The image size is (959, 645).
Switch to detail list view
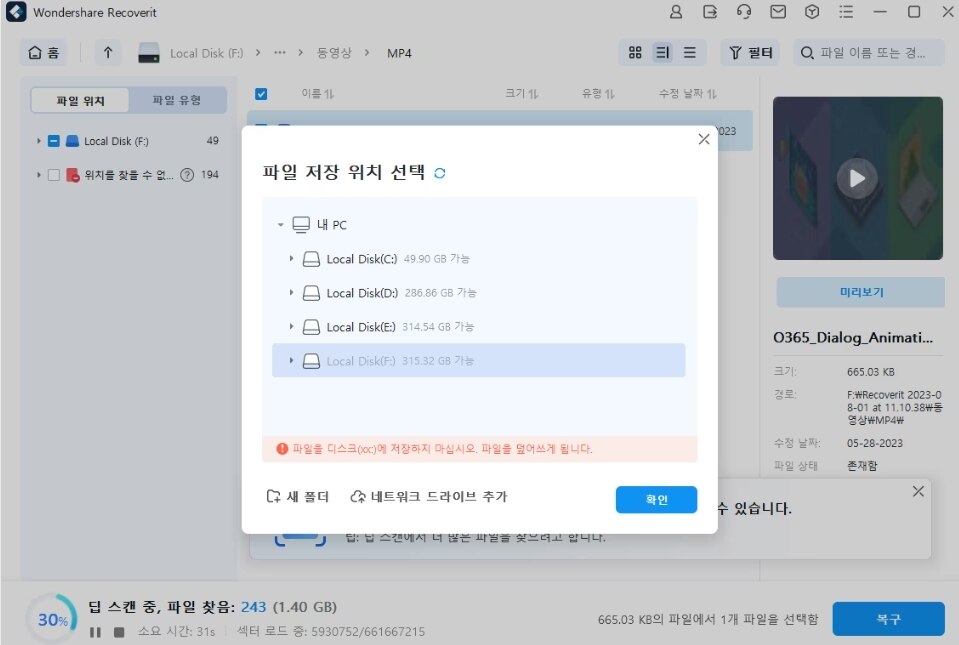663,53
